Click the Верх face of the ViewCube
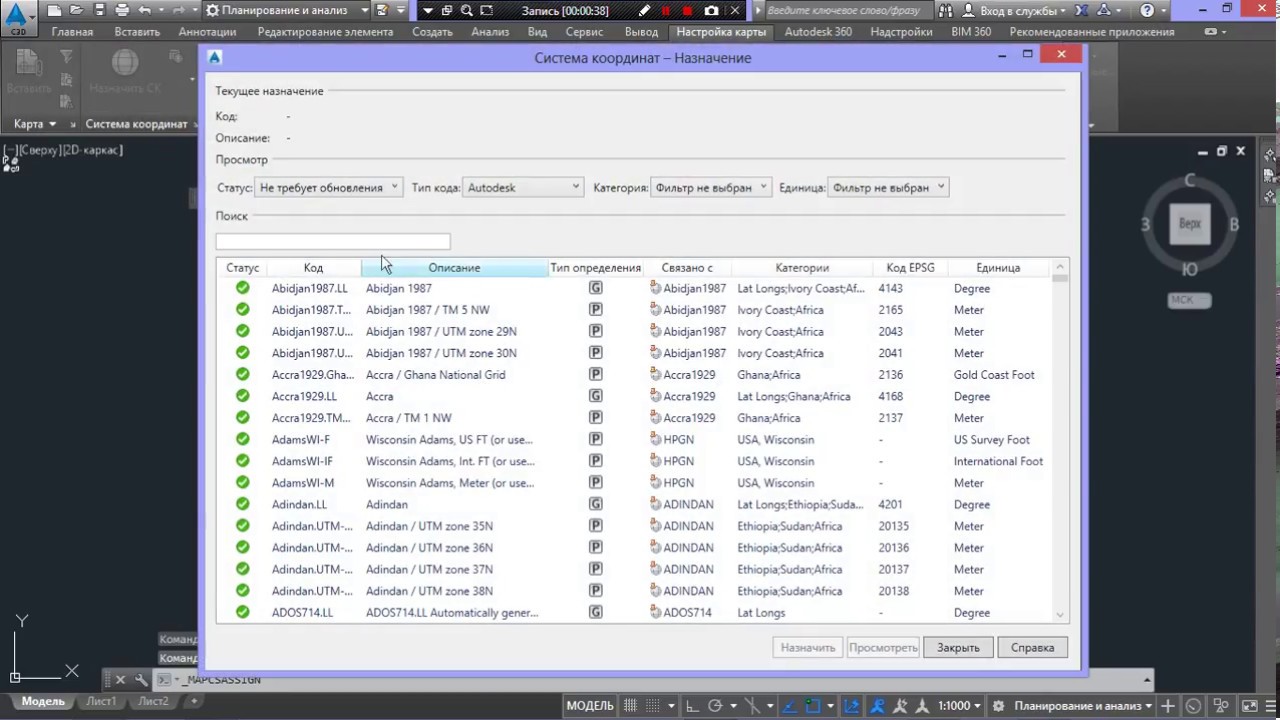This screenshot has width=1280, height=720. pos(1190,223)
